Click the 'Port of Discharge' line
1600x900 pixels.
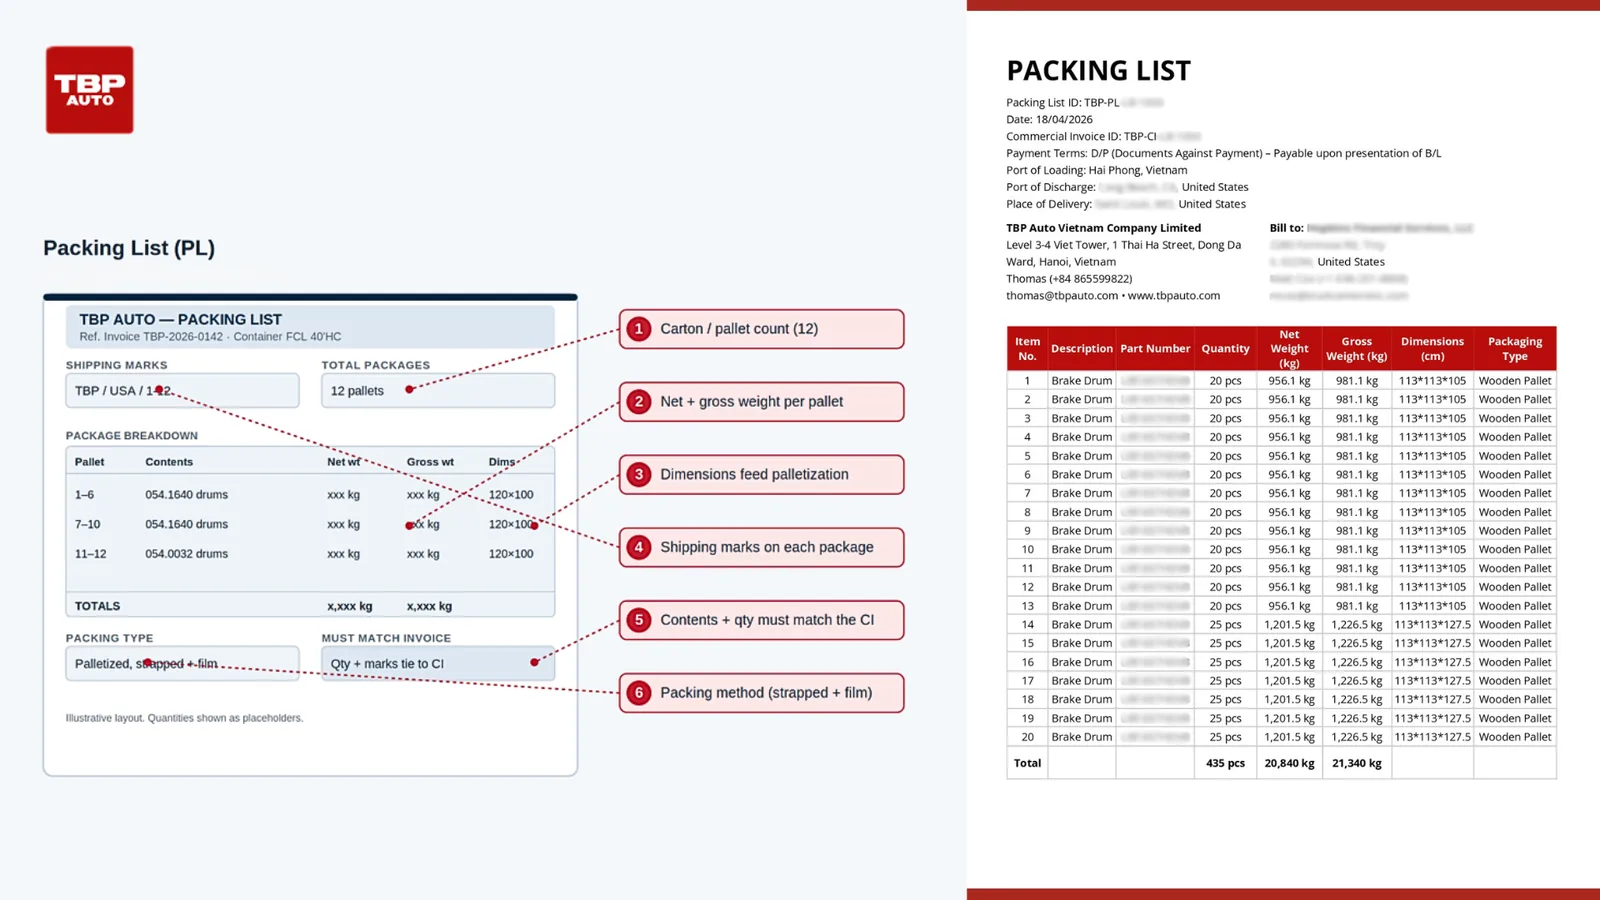pyautogui.click(x=1127, y=188)
